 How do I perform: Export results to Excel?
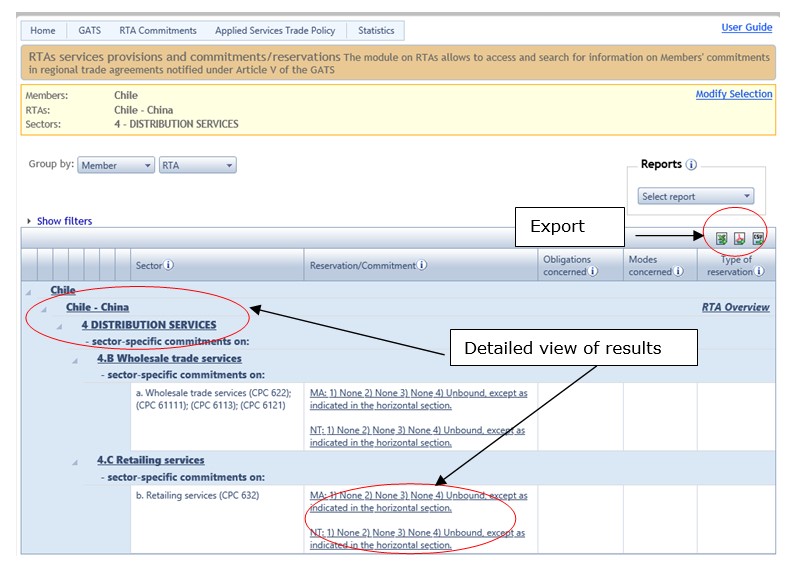tap(721, 239)
